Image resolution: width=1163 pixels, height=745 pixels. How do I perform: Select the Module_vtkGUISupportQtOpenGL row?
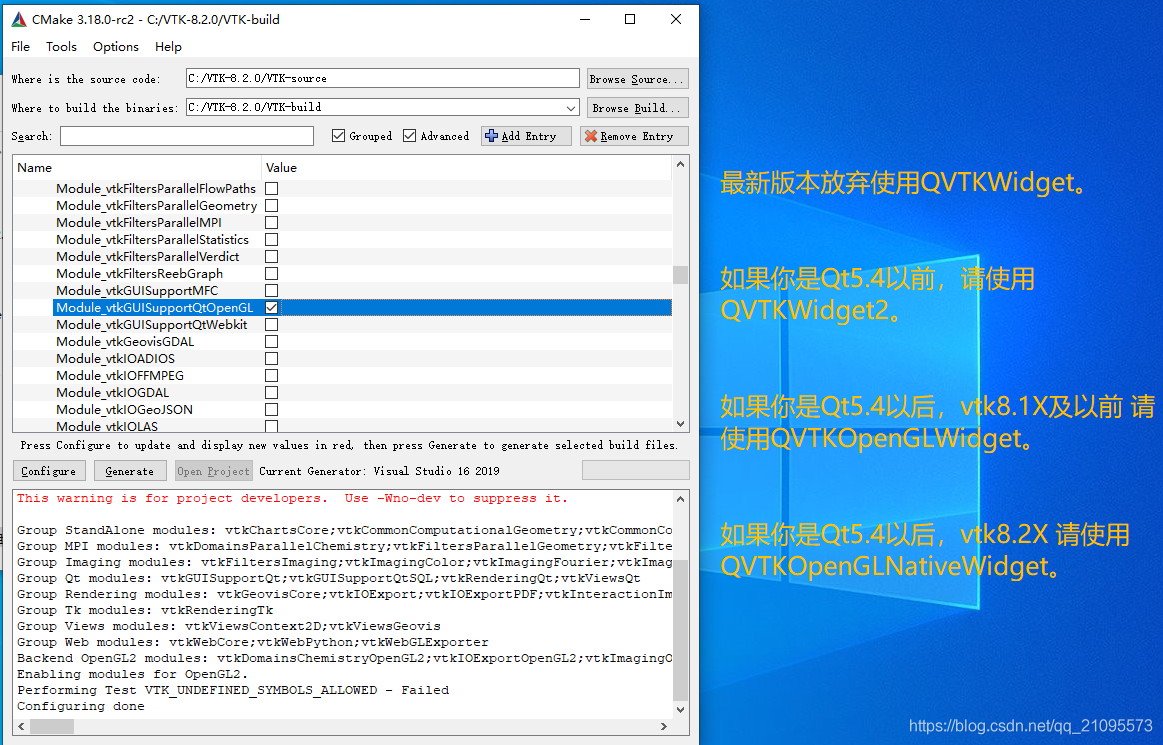362,307
